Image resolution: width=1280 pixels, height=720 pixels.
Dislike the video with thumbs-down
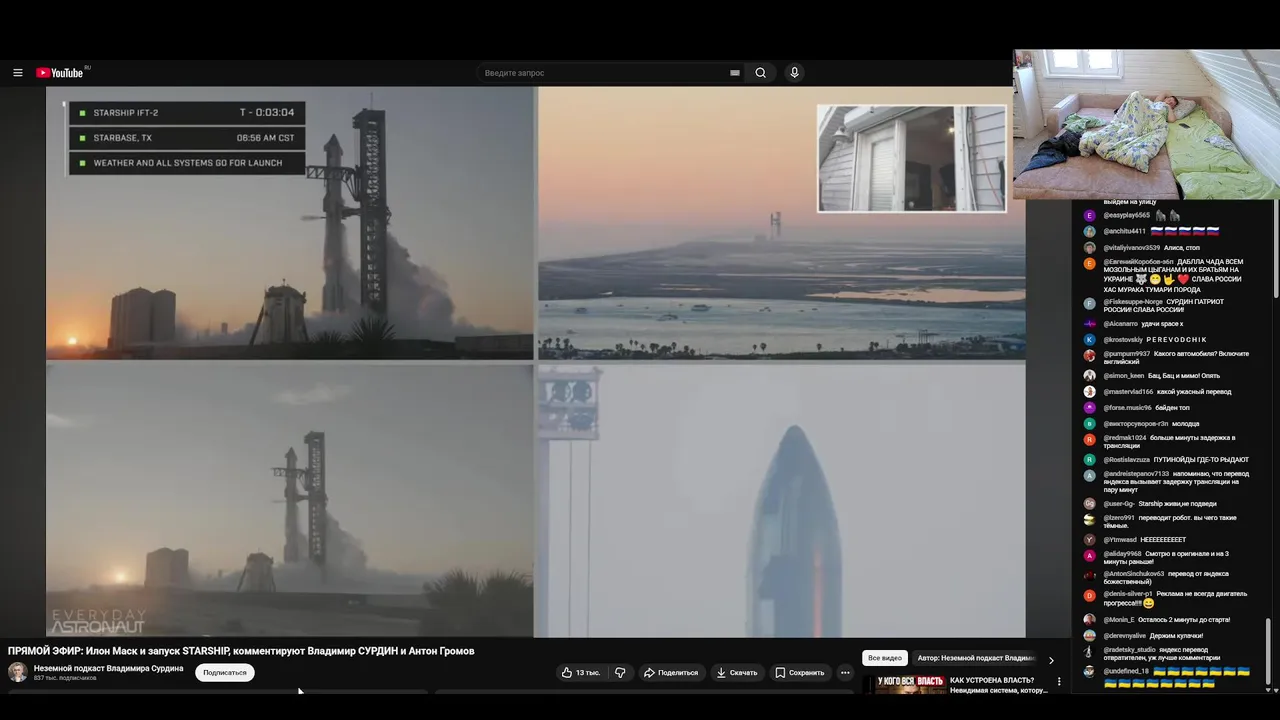coord(620,673)
